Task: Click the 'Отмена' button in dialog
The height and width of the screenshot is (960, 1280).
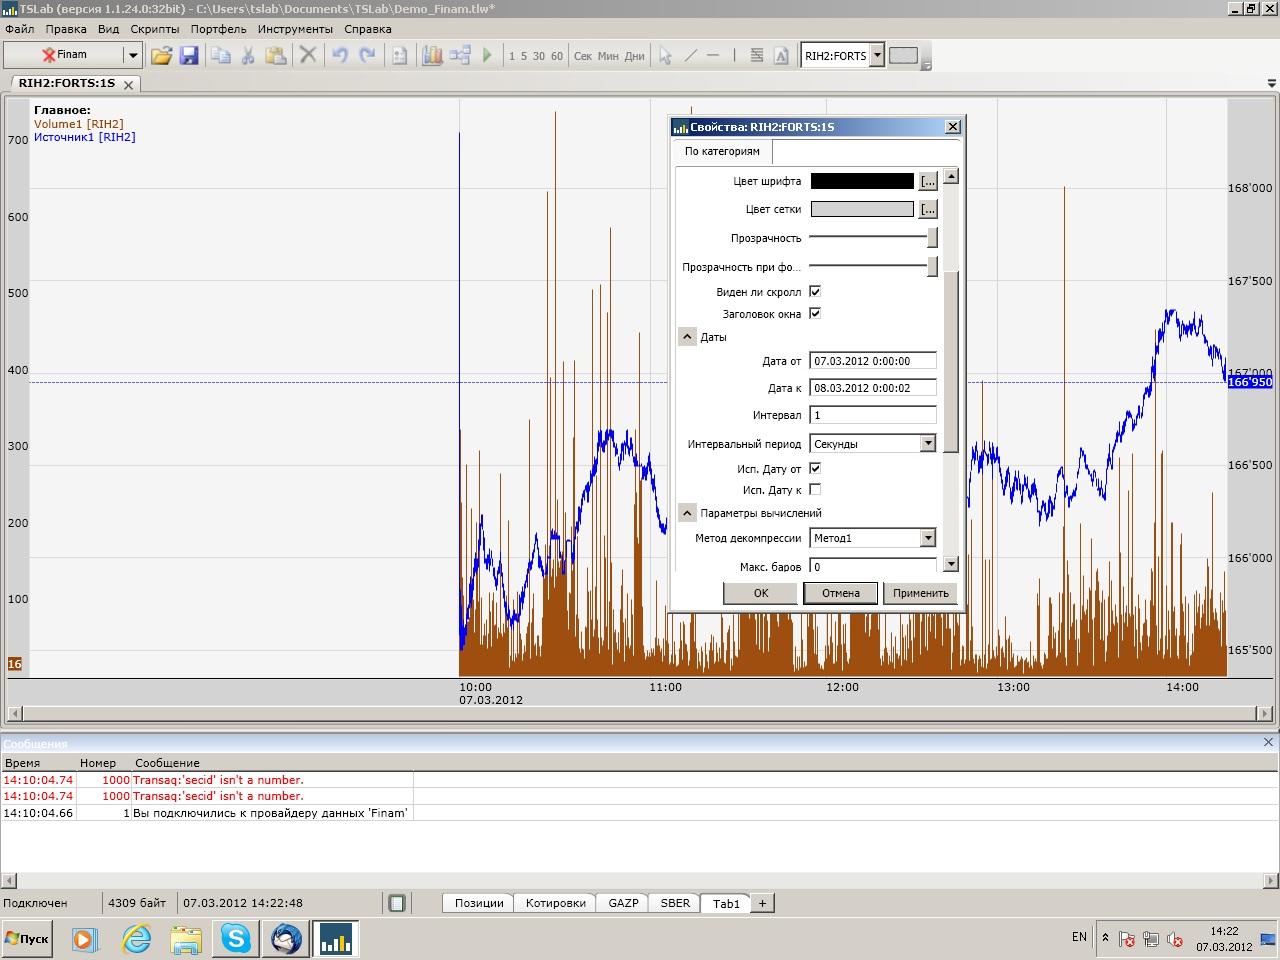Action: pyautogui.click(x=840, y=593)
